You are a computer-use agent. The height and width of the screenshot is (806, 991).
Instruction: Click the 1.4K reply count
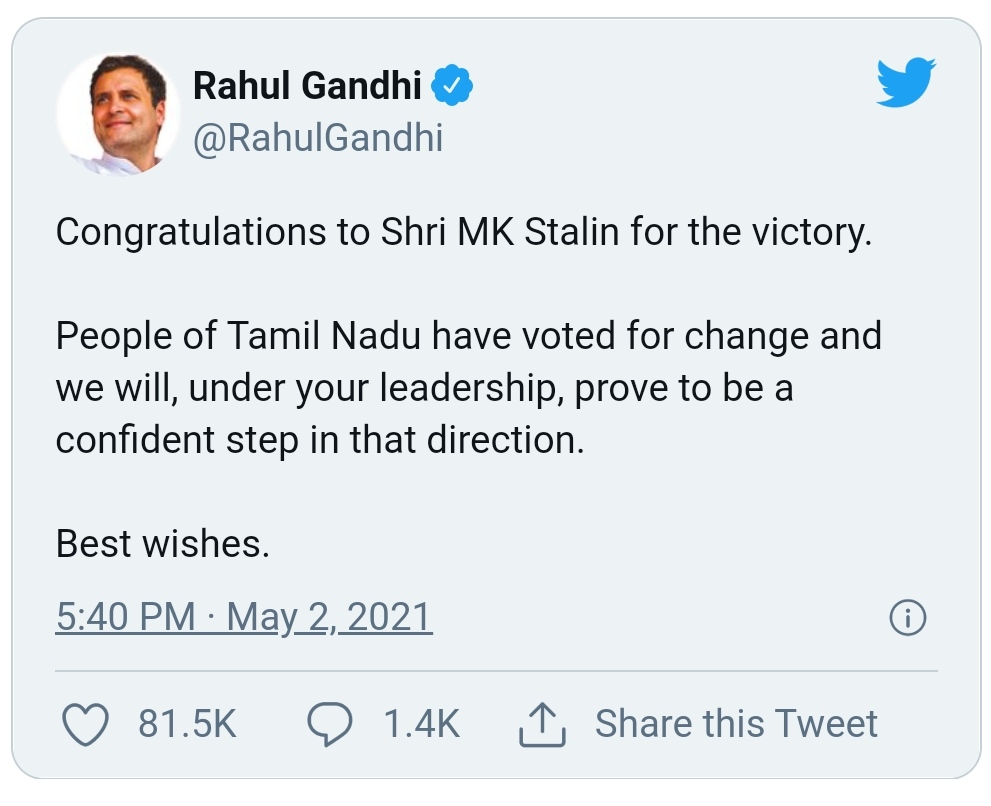click(x=422, y=724)
